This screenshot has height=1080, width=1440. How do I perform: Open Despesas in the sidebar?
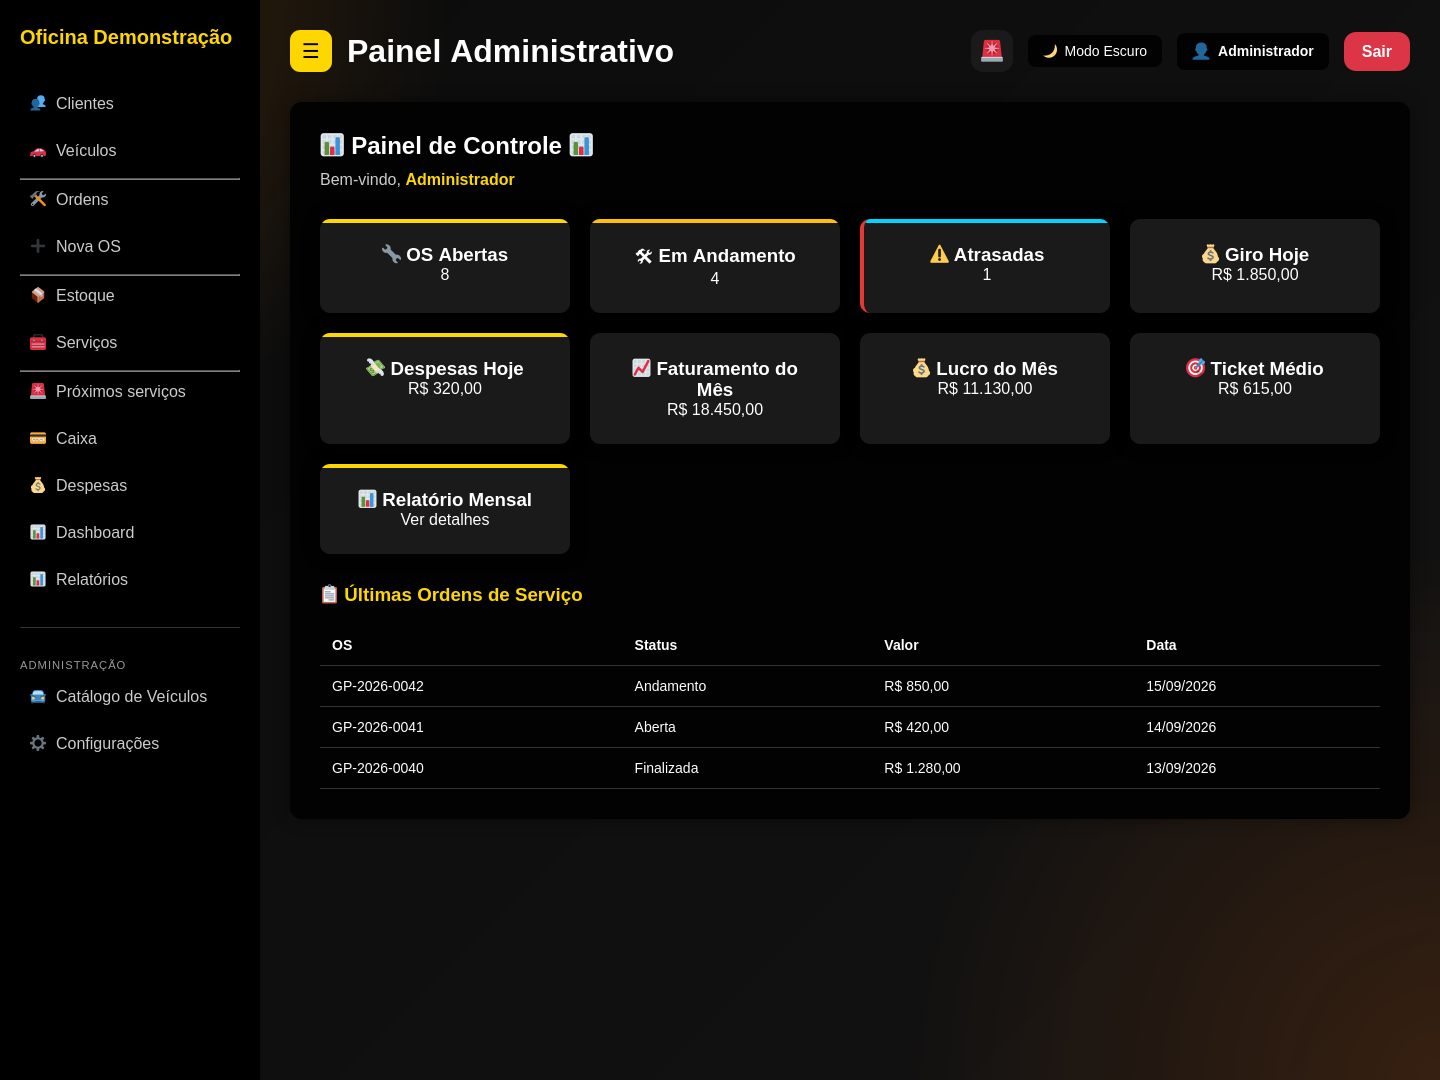point(130,486)
